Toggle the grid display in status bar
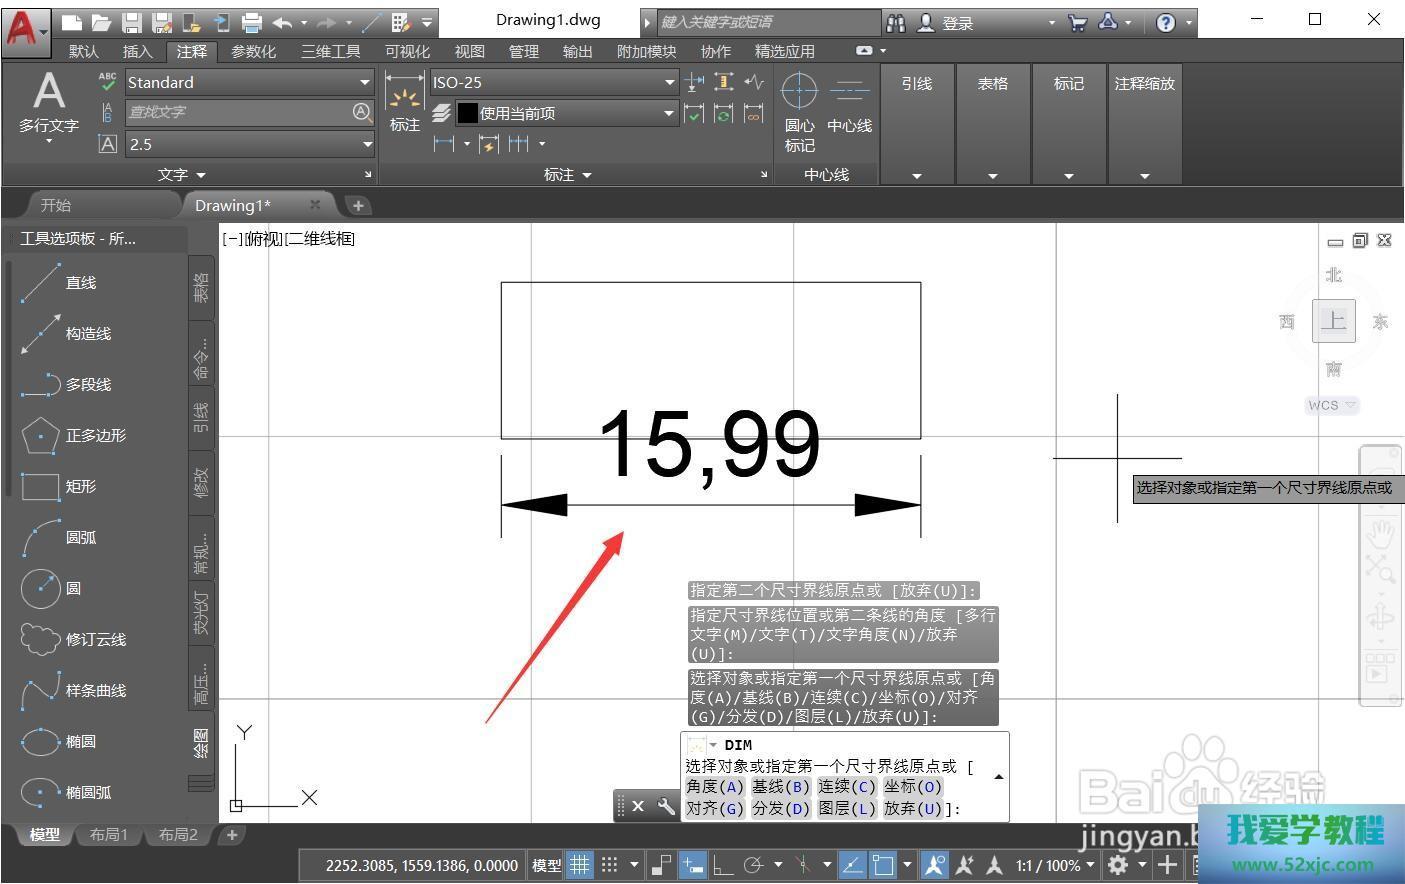 [579, 865]
